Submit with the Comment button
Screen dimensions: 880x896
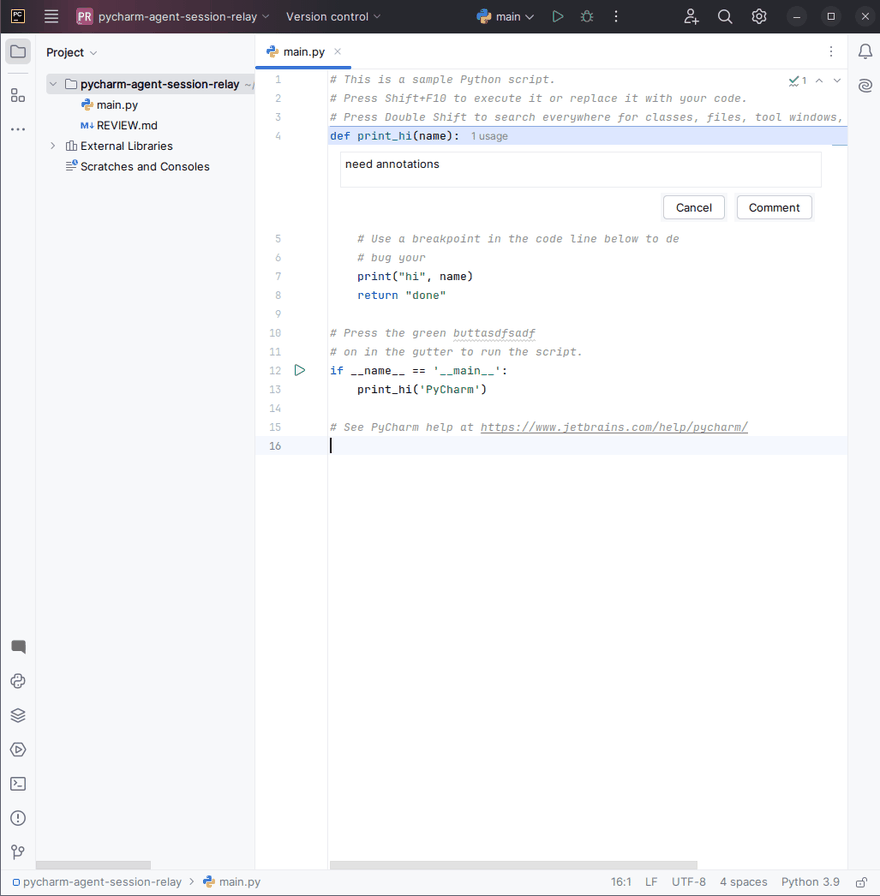[774, 207]
